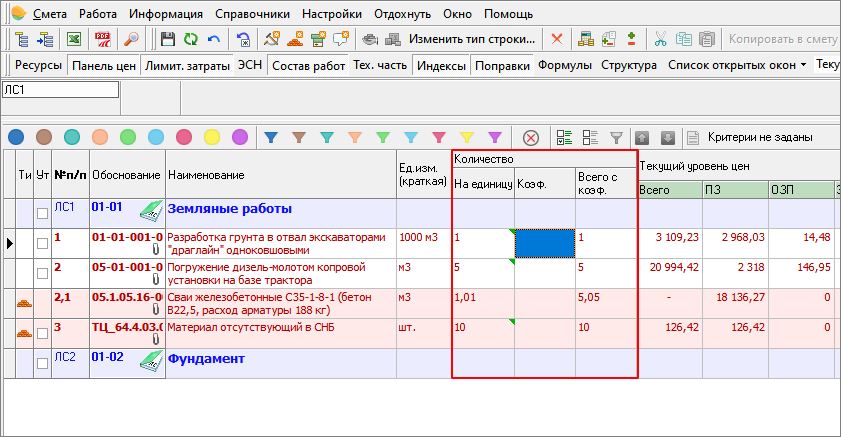Click the Критерии не заданы button
The image size is (841, 437).
[758, 137]
